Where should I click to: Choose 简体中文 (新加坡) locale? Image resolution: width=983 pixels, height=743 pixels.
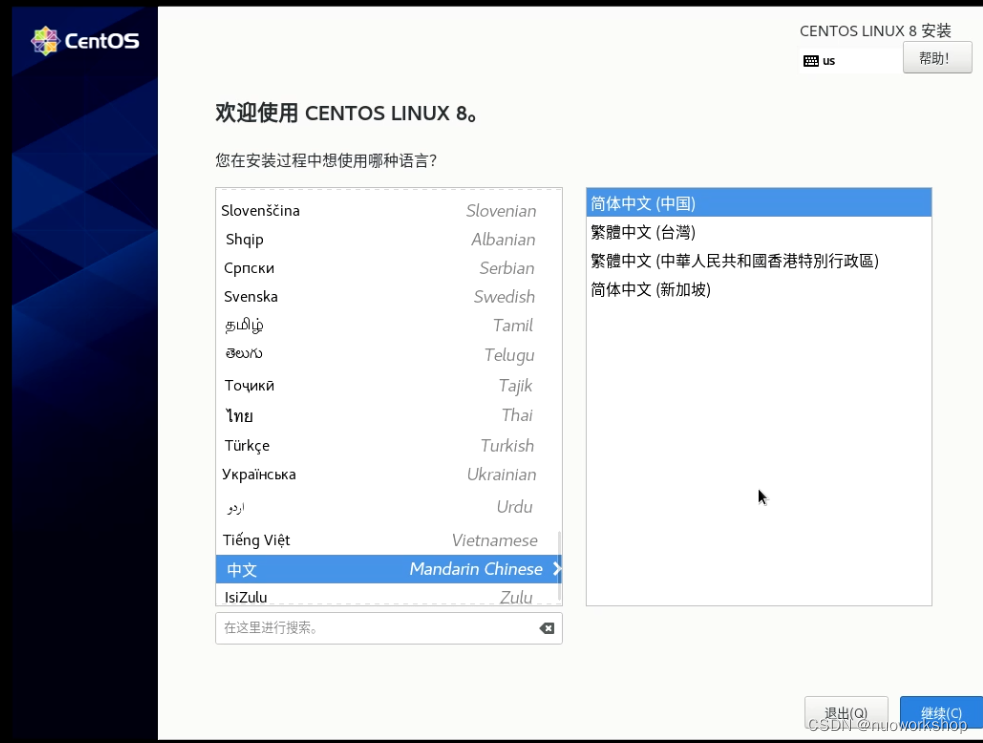759,290
